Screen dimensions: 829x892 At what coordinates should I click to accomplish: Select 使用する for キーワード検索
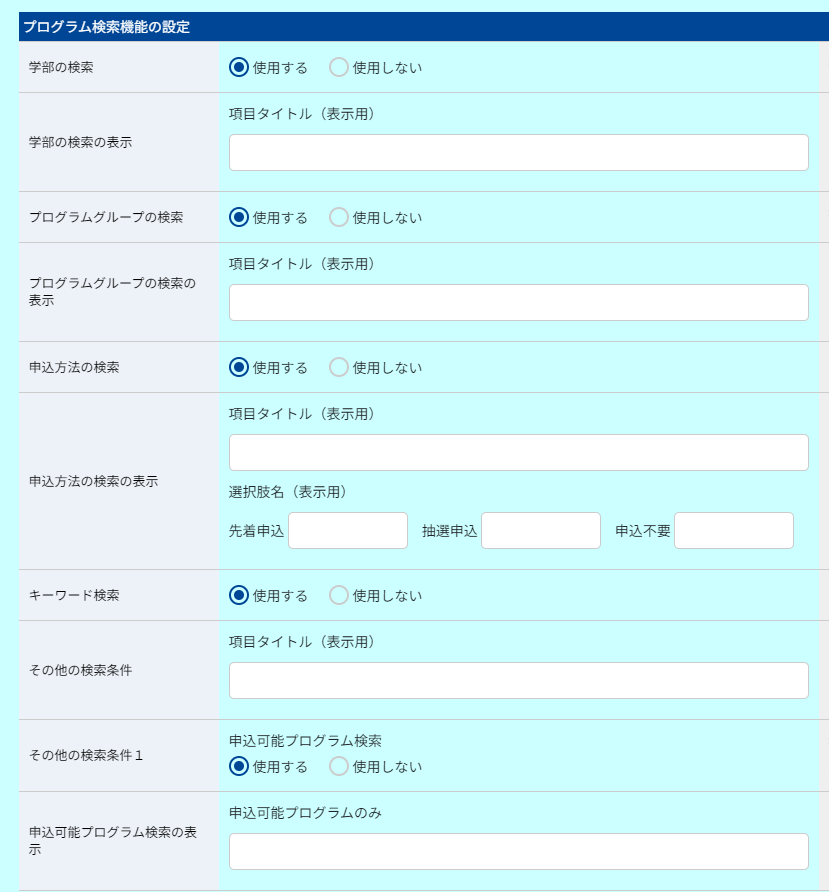point(238,595)
